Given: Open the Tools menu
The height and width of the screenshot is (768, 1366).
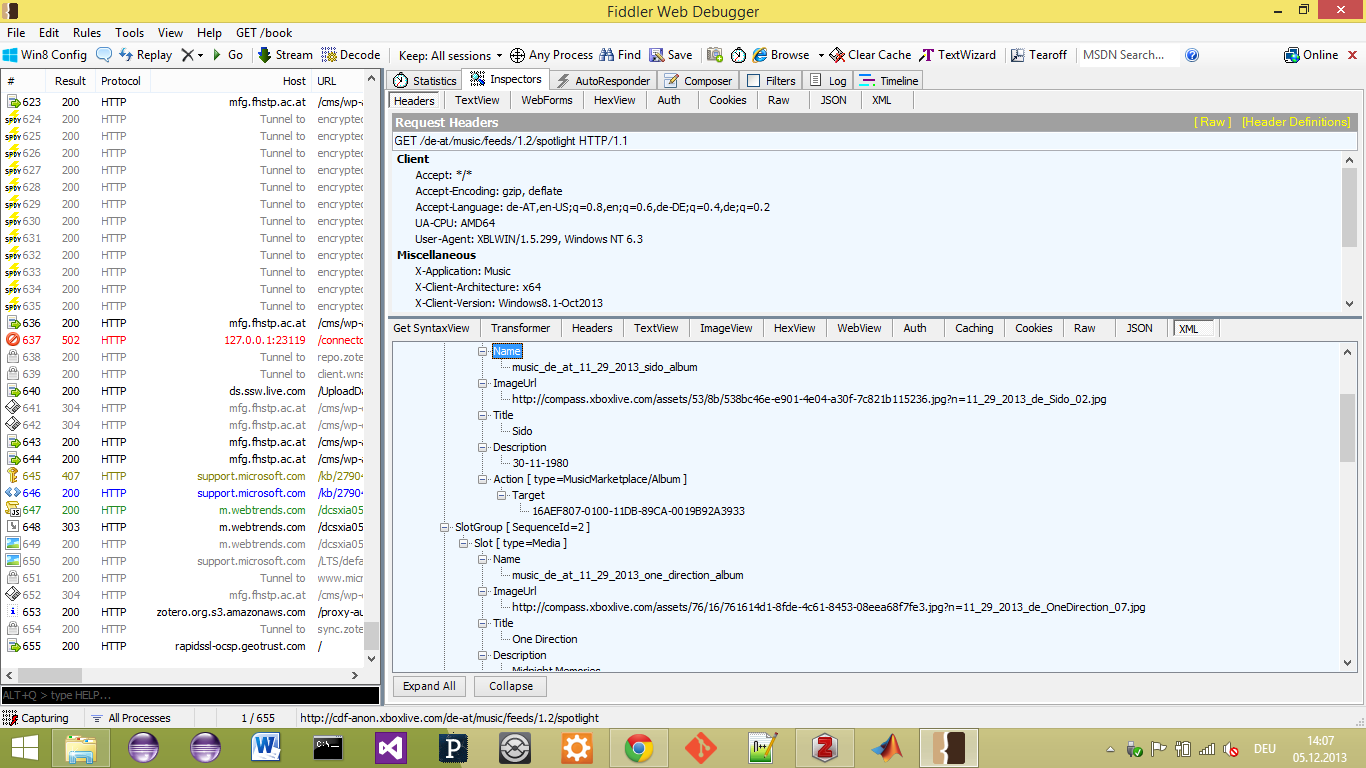Looking at the screenshot, I should tap(129, 33).
